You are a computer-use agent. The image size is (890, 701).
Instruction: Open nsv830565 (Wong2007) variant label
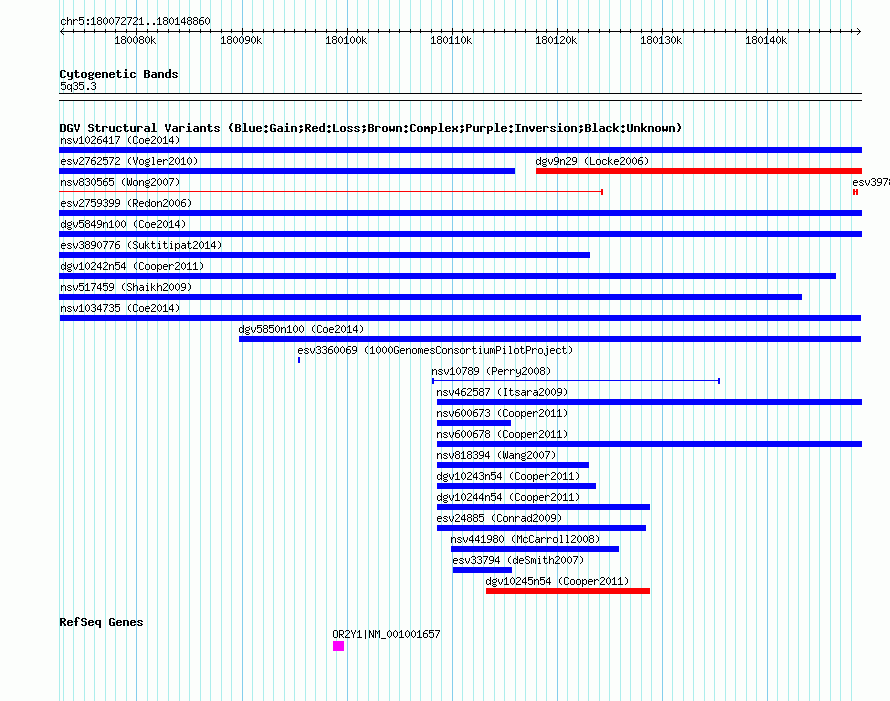pos(120,182)
